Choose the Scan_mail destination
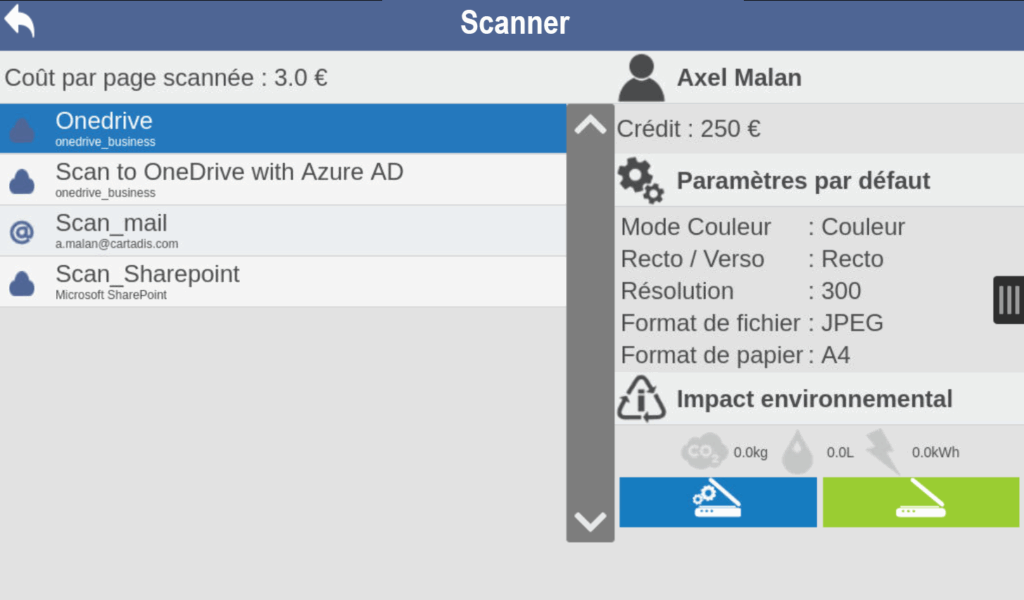The width and height of the screenshot is (1024, 600). coord(283,230)
